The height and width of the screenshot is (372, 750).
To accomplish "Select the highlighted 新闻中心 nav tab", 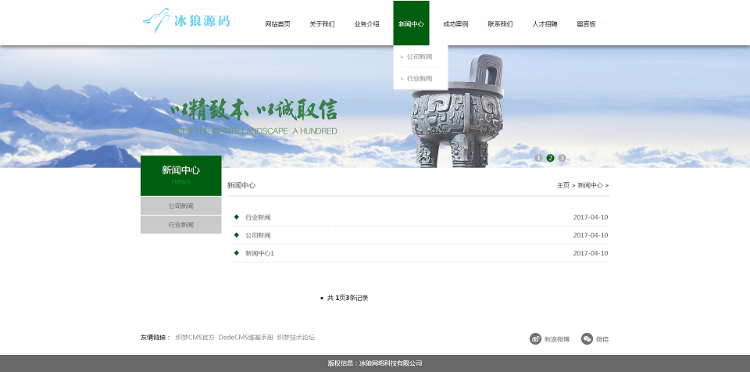I will click(411, 23).
